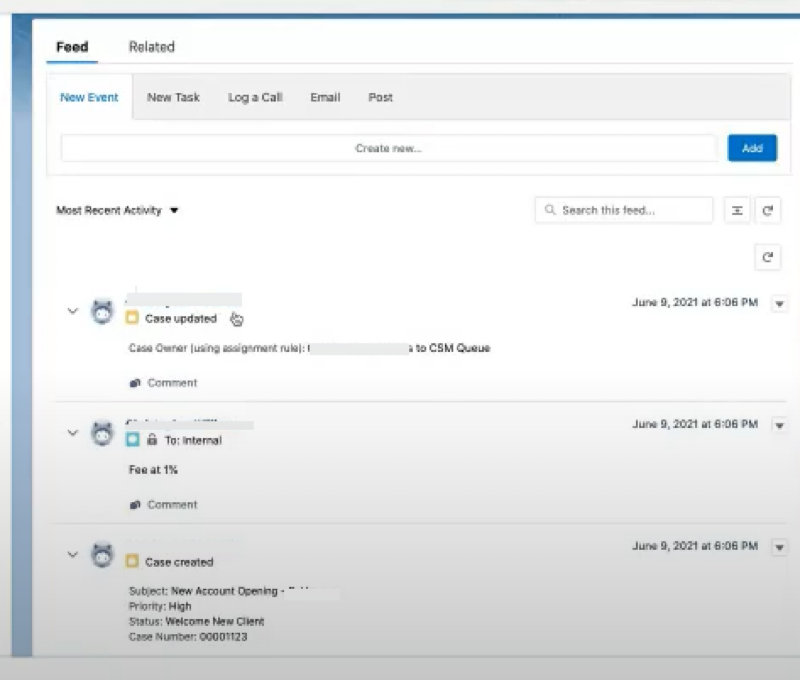Image resolution: width=800 pixels, height=680 pixels.
Task: Open actions menu for the Fee at 1% post
Action: (x=780, y=425)
